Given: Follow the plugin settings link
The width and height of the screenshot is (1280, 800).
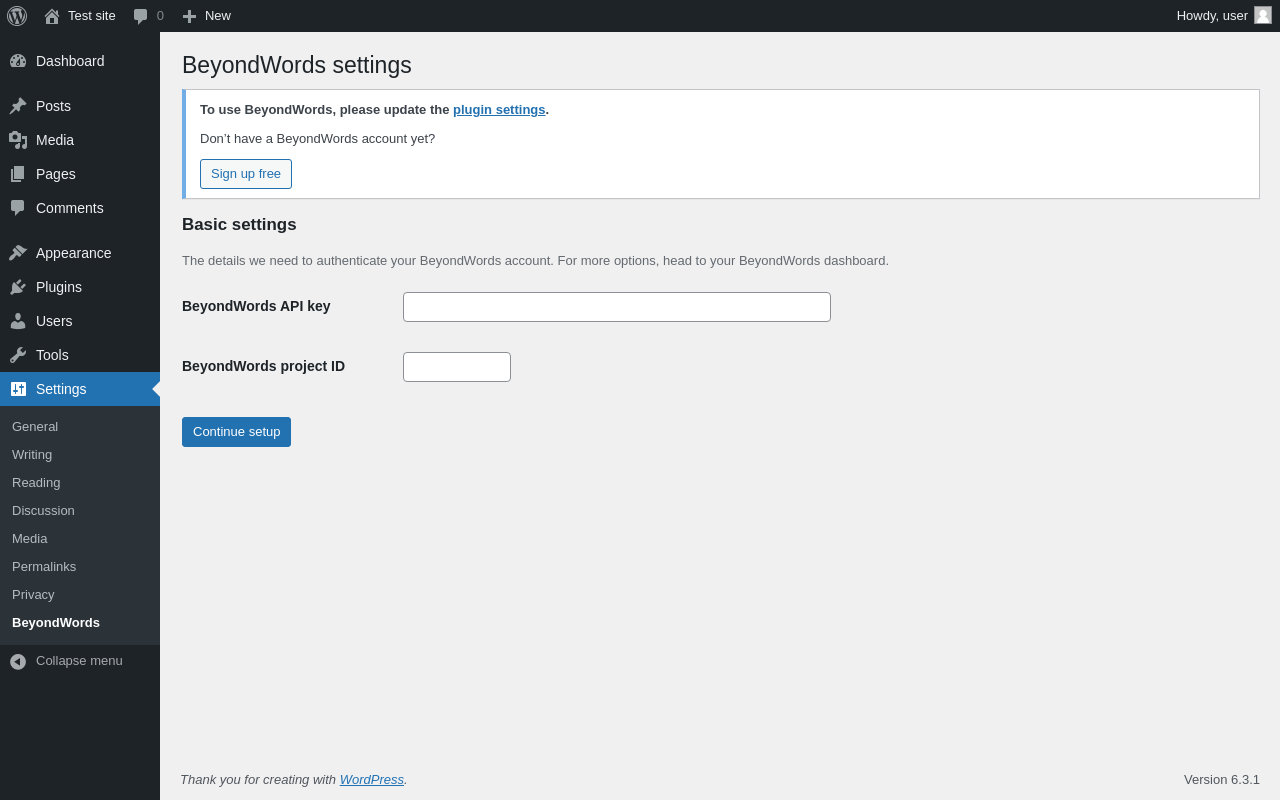Looking at the screenshot, I should pos(499,110).
